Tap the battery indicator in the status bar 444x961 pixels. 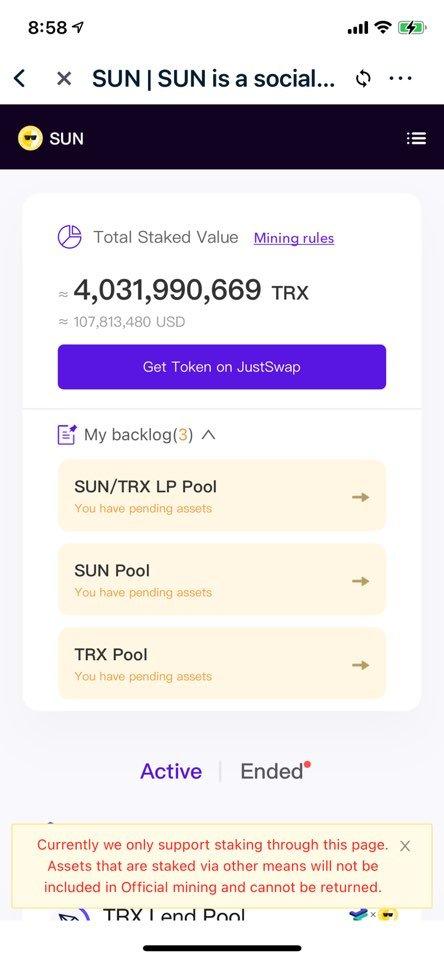(411, 27)
